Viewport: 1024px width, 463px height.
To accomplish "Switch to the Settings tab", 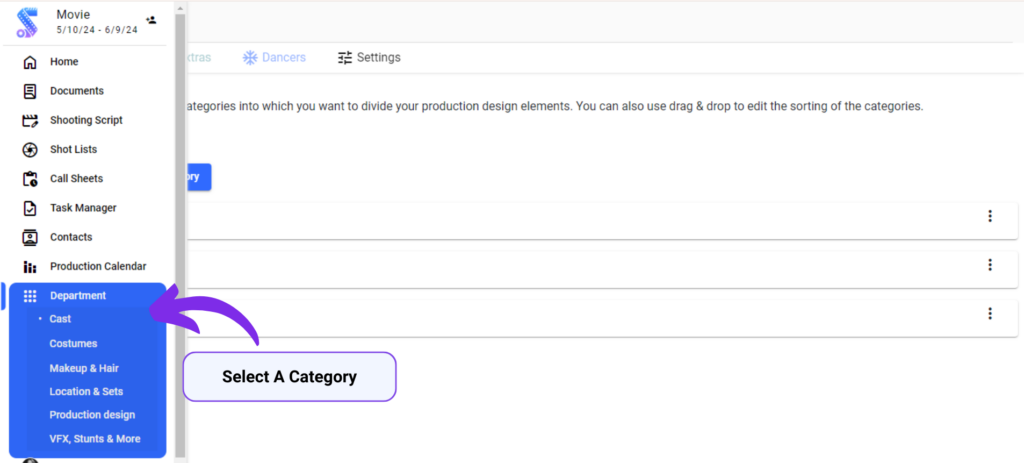I will pos(369,57).
